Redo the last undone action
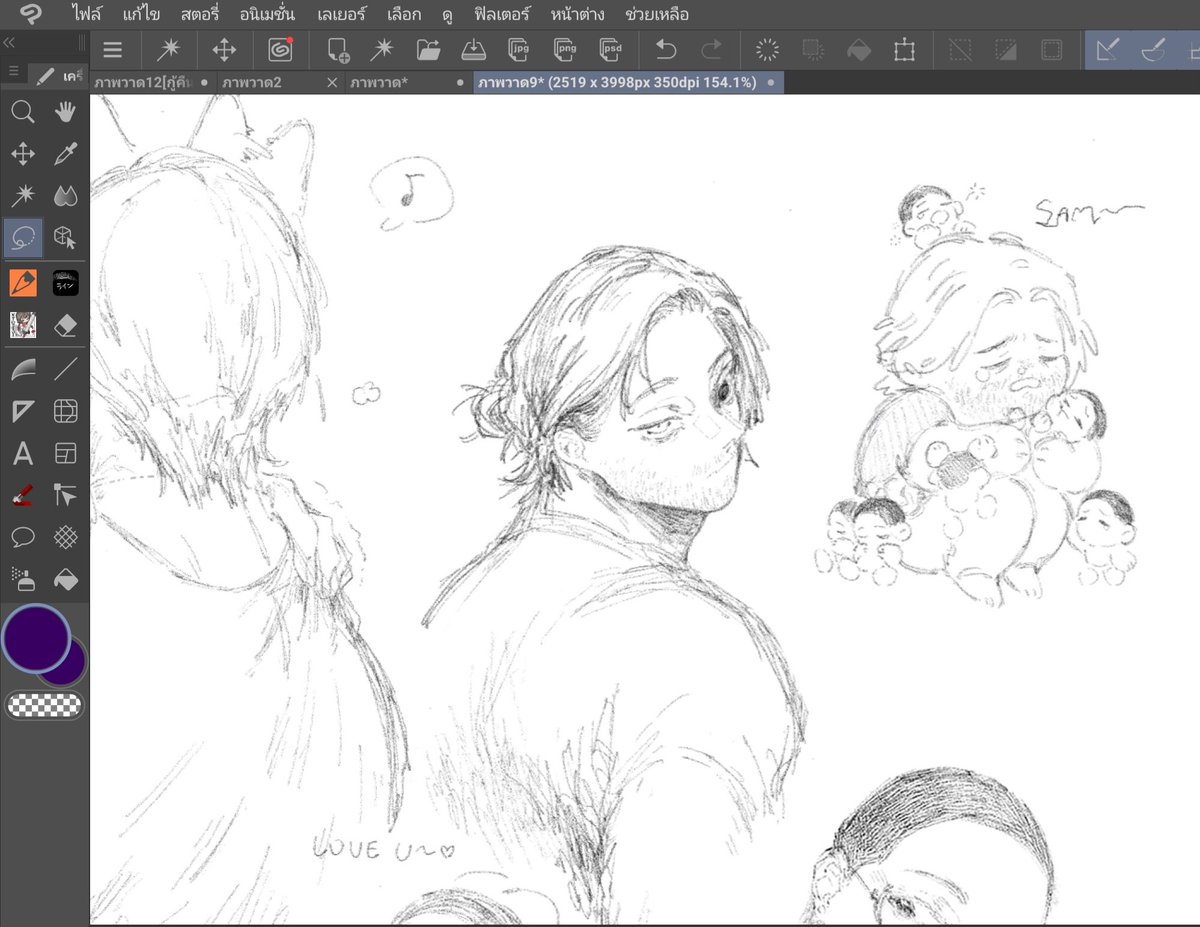This screenshot has height=927, width=1200. (x=711, y=50)
